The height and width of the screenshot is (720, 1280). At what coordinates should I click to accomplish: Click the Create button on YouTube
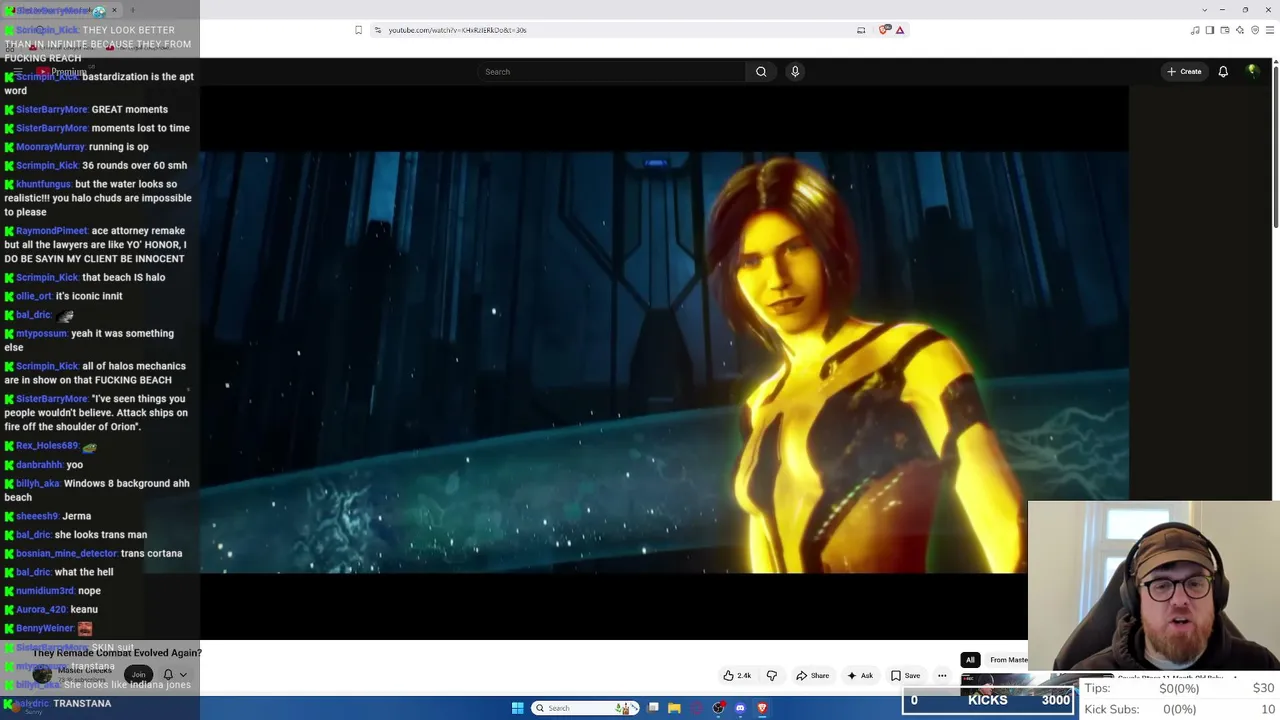point(1184,72)
